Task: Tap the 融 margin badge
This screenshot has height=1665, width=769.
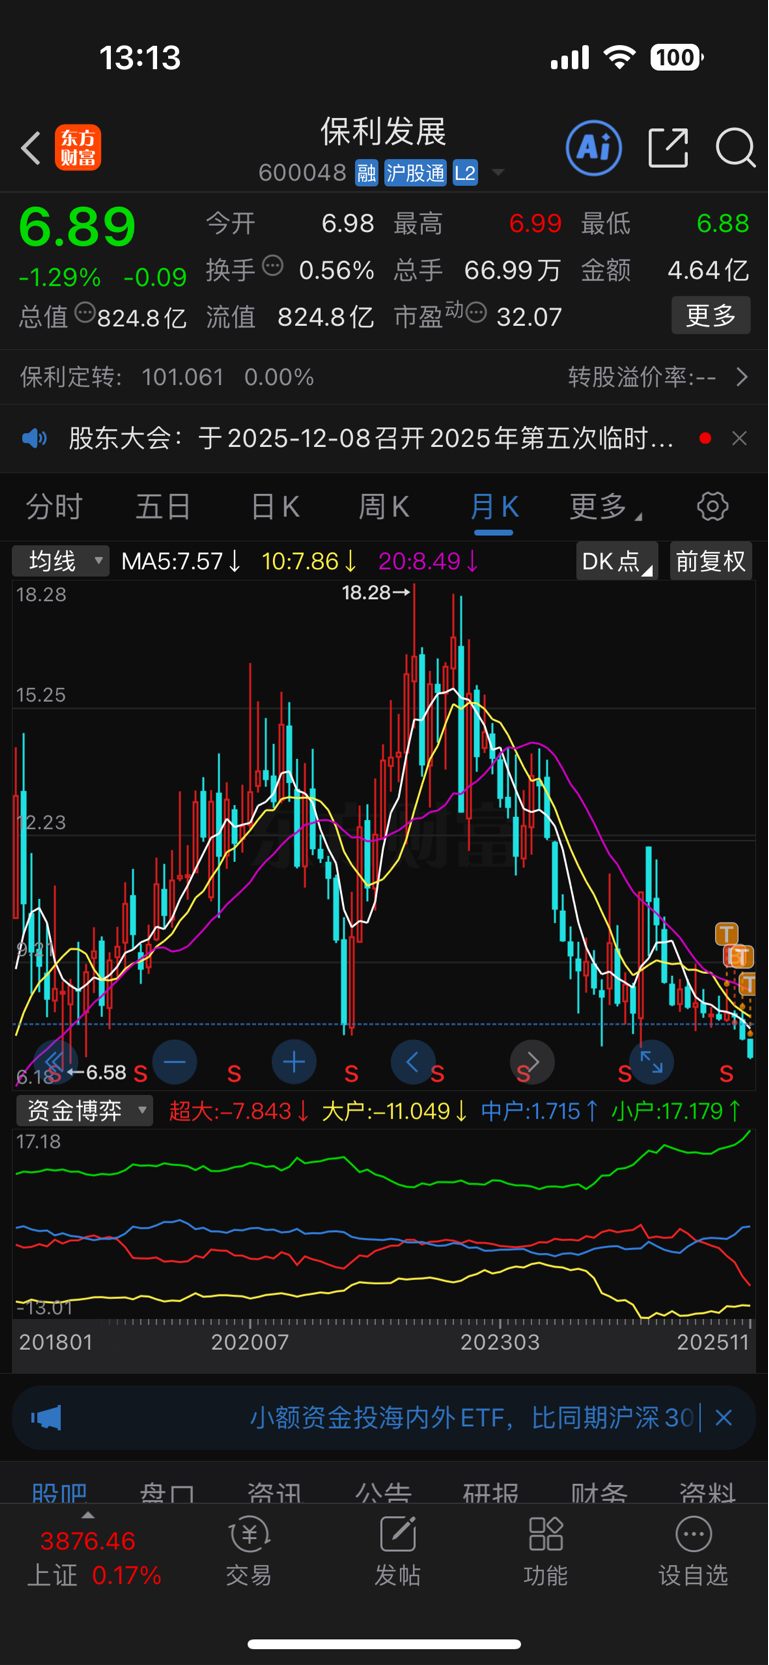Action: [x=366, y=173]
